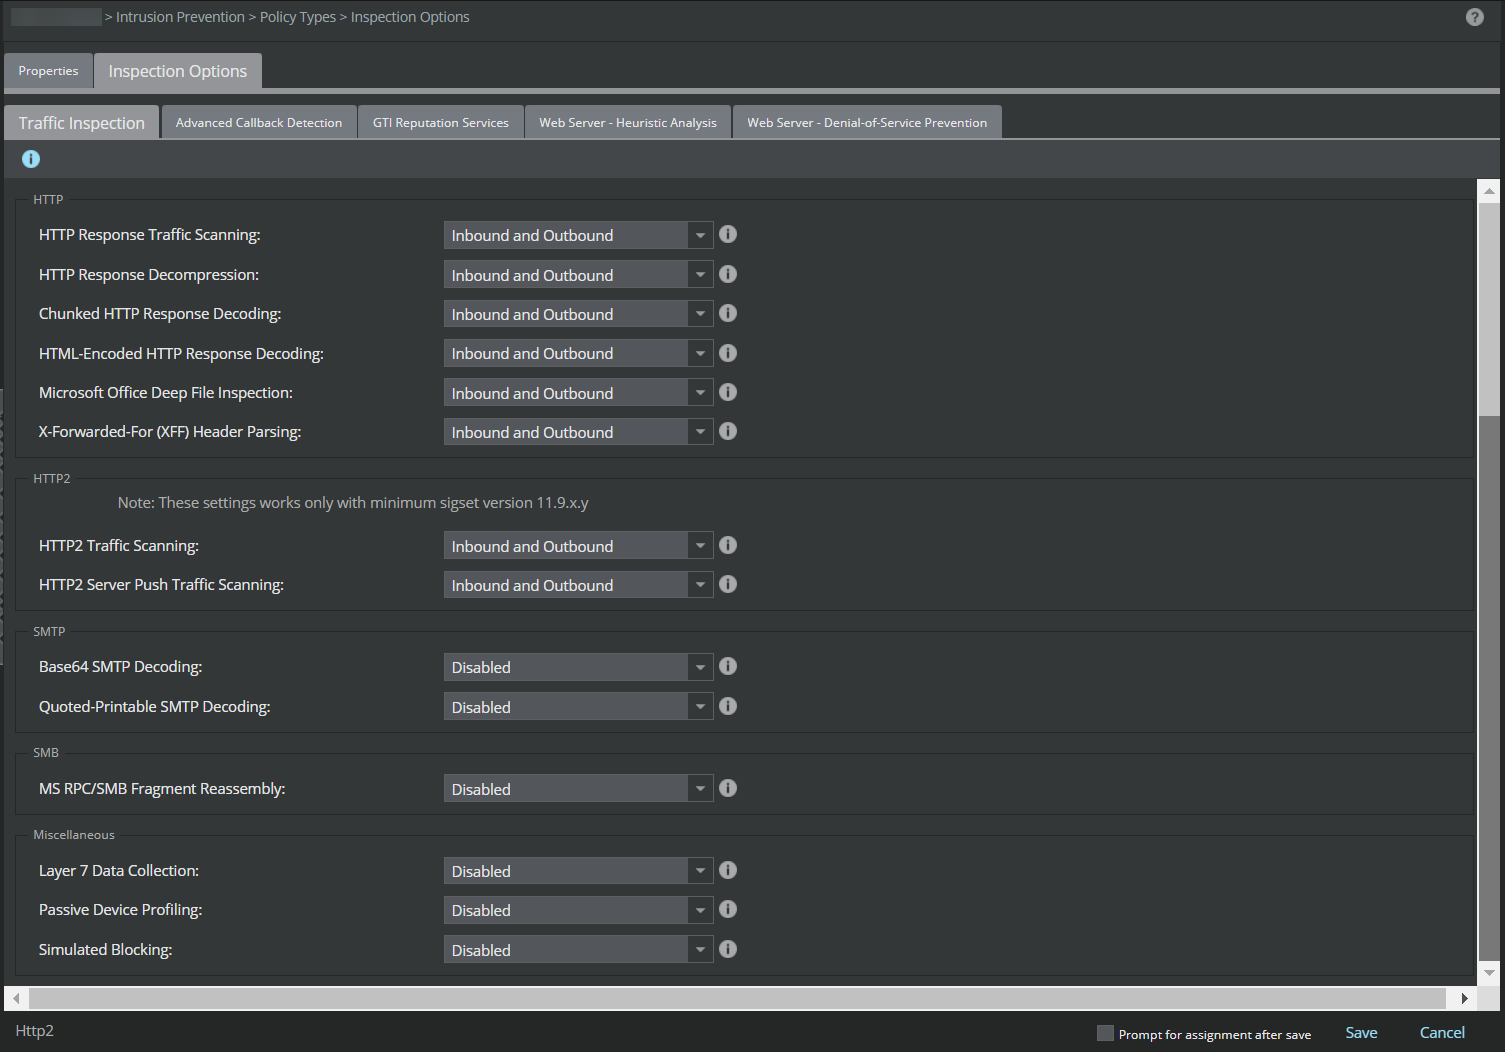This screenshot has width=1505, height=1052.
Task: Show info for Layer 7 Data Collection
Action: coord(728,870)
